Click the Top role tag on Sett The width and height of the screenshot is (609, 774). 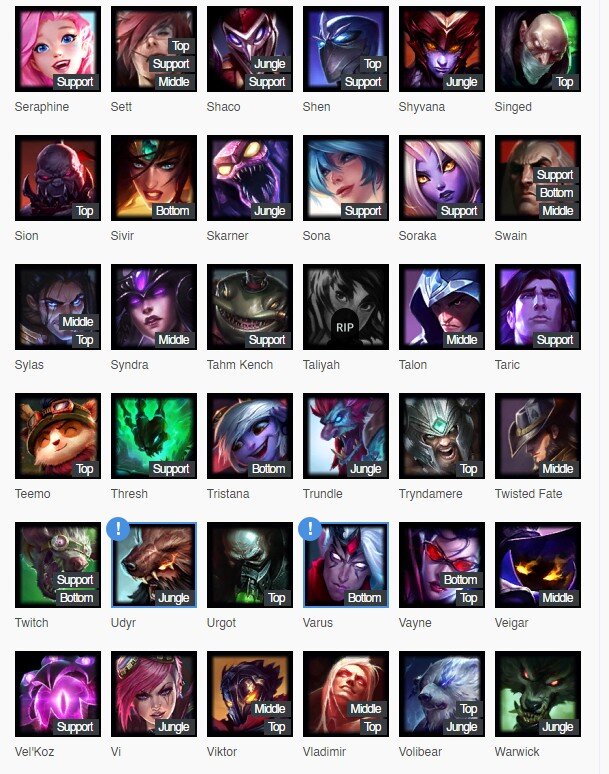[x=181, y=46]
